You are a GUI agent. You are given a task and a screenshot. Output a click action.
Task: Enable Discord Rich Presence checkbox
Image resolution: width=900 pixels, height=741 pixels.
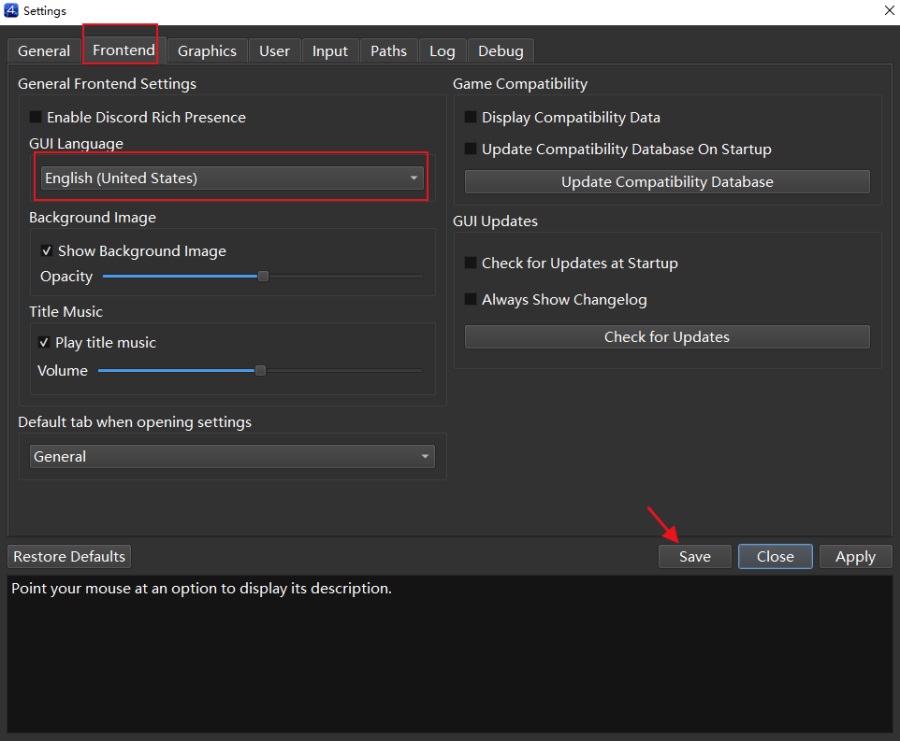coord(36,117)
